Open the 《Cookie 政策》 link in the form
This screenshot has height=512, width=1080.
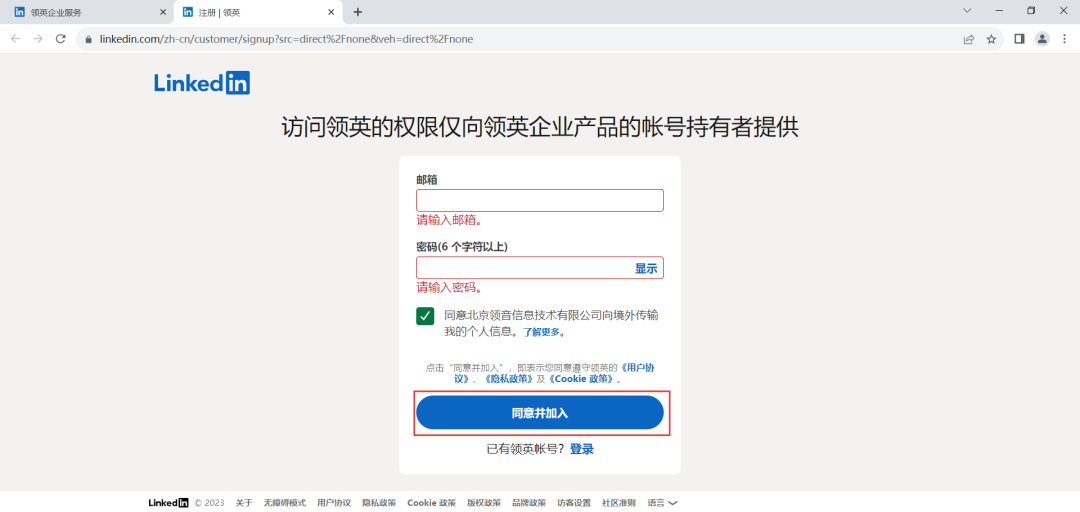[x=581, y=379]
